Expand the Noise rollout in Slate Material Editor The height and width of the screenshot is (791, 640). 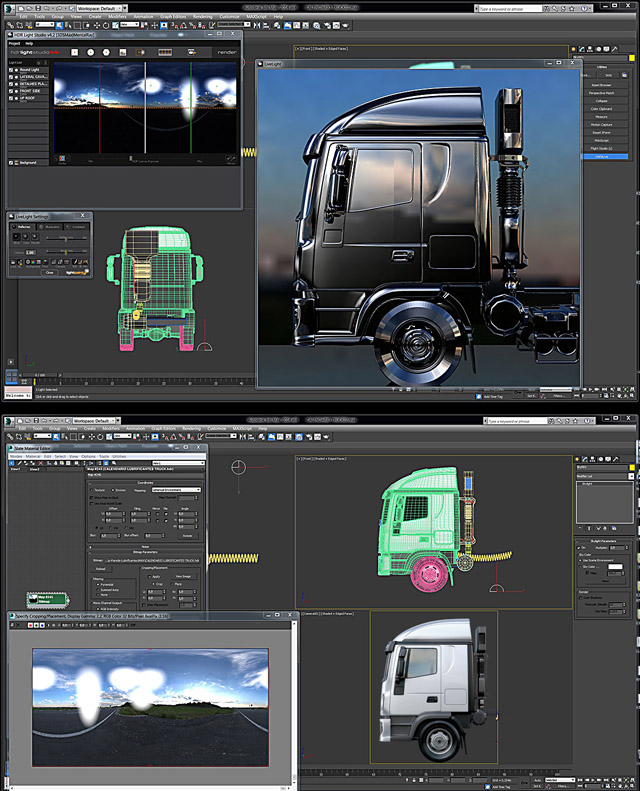coord(145,546)
